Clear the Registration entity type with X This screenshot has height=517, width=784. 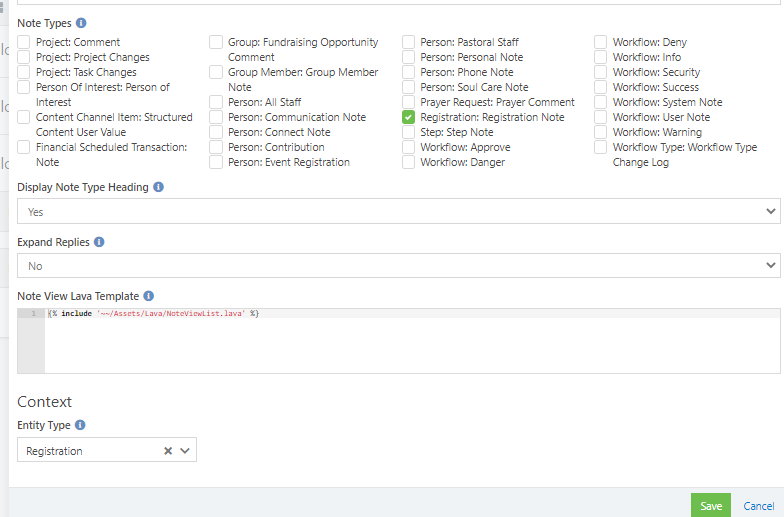[x=168, y=451]
